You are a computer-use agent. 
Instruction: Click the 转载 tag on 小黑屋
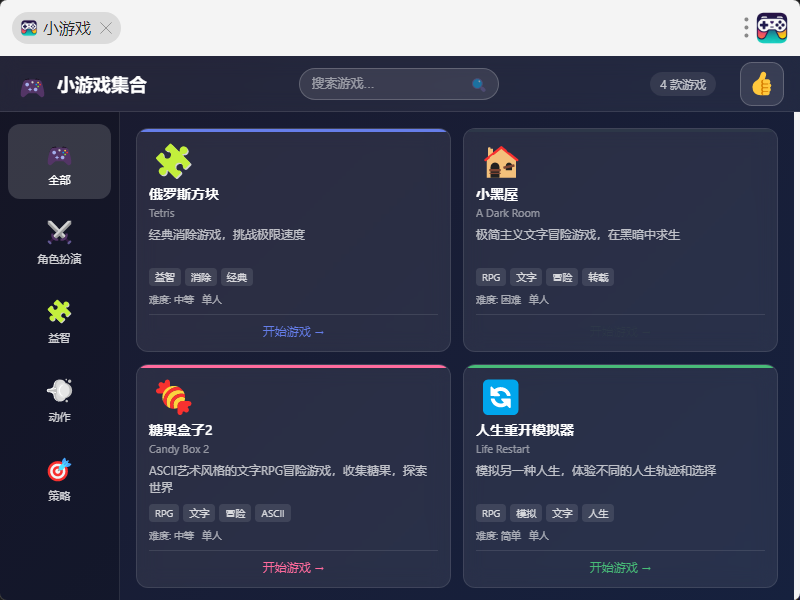point(598,278)
